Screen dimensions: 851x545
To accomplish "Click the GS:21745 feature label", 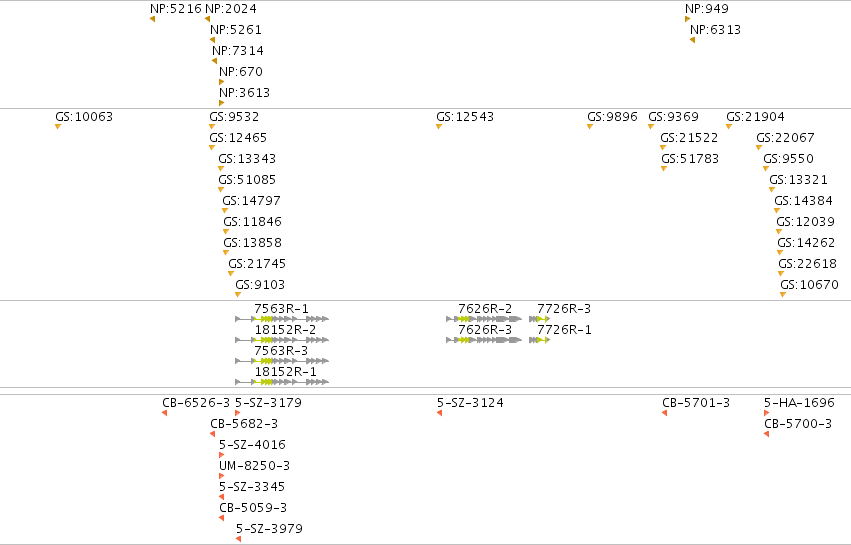I will pos(257,264).
